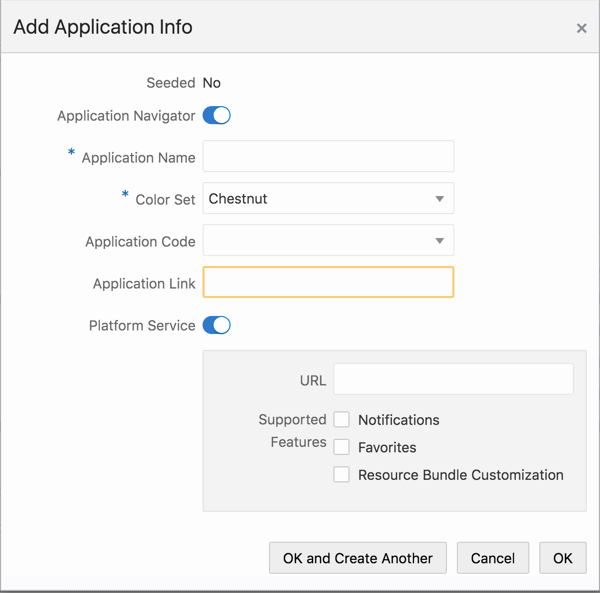Viewport: 600px width, 593px height.
Task: Enable the Notifications checkbox
Action: click(342, 420)
